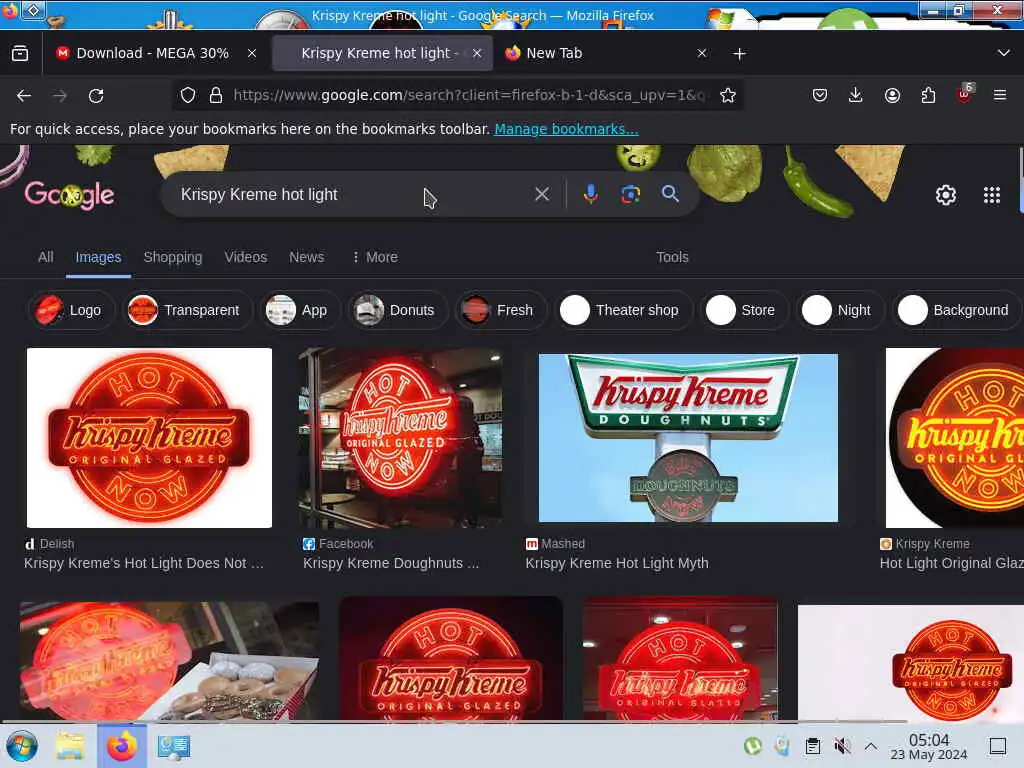The height and width of the screenshot is (768, 1024).
Task: Search by image with Google Lens
Action: [630, 194]
